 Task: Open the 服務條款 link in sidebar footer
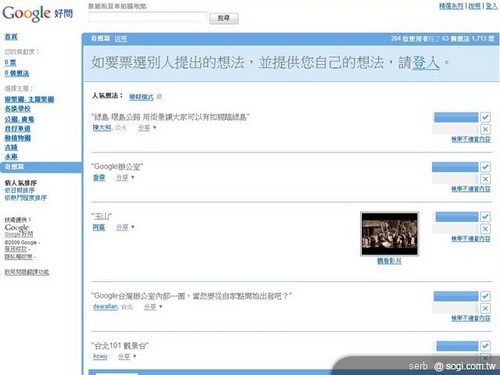pyautogui.click(x=15, y=249)
